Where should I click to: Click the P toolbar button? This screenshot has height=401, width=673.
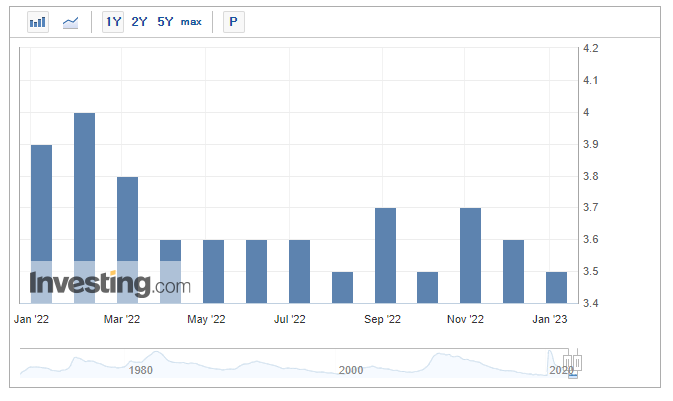pos(233,22)
